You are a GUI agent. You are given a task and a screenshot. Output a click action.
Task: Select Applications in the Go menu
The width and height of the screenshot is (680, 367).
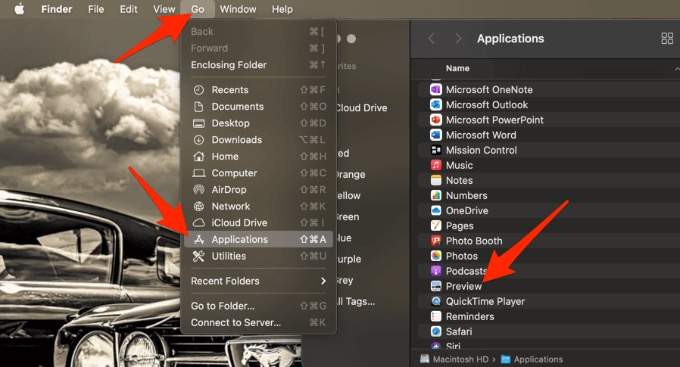[x=258, y=239]
